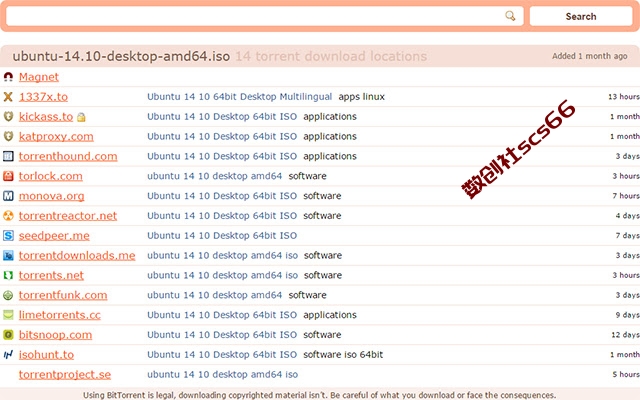The width and height of the screenshot is (640, 400).
Task: Open the limetorrents.cc link
Action: coord(60,315)
